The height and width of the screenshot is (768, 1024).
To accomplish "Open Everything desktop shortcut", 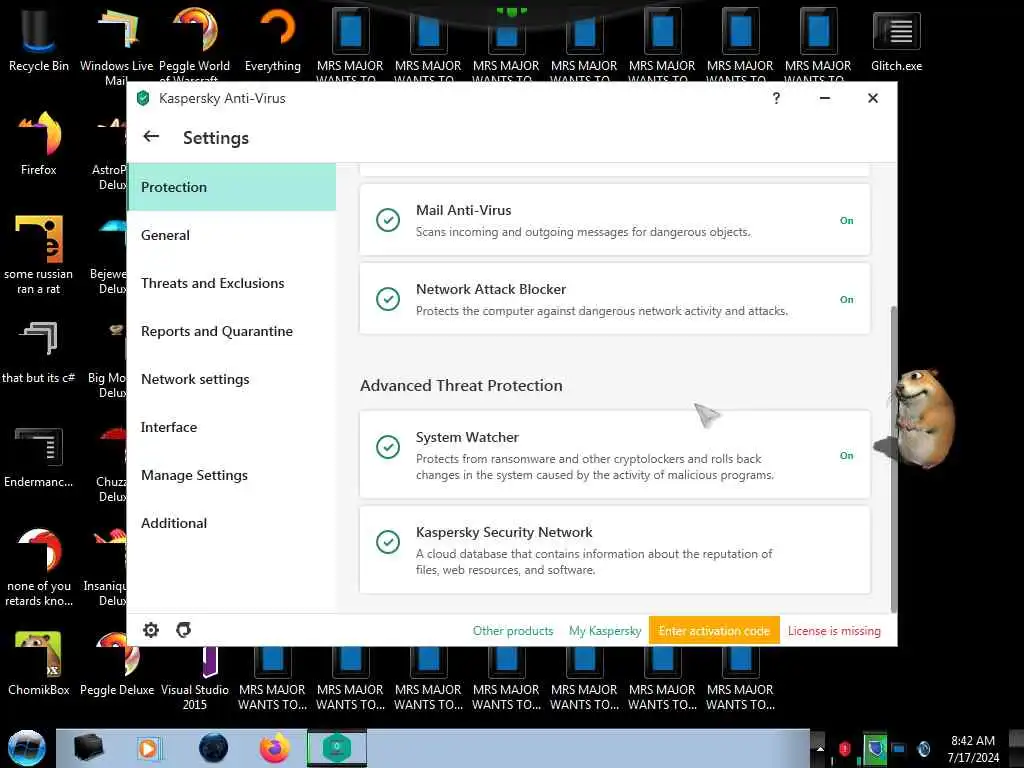I will coord(273,39).
